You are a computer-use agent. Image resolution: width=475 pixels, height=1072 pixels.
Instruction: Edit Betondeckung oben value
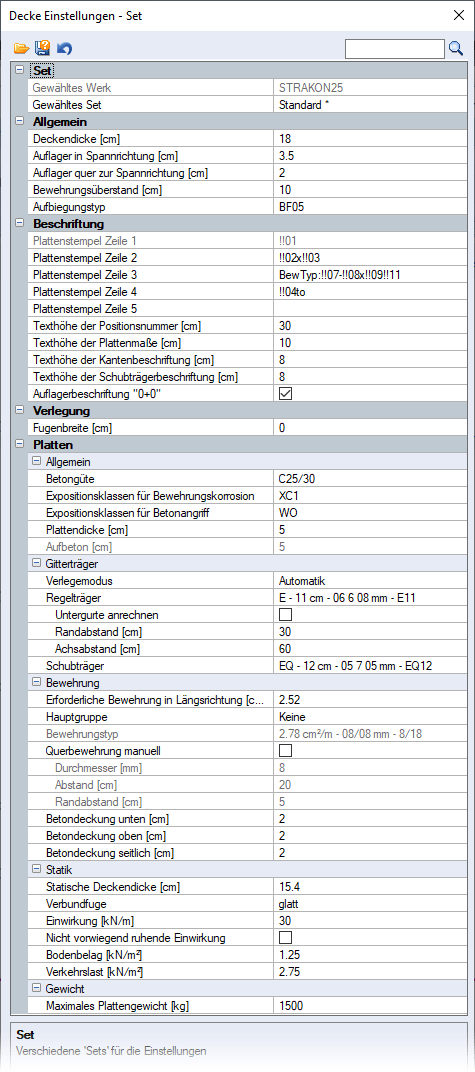(x=368, y=835)
